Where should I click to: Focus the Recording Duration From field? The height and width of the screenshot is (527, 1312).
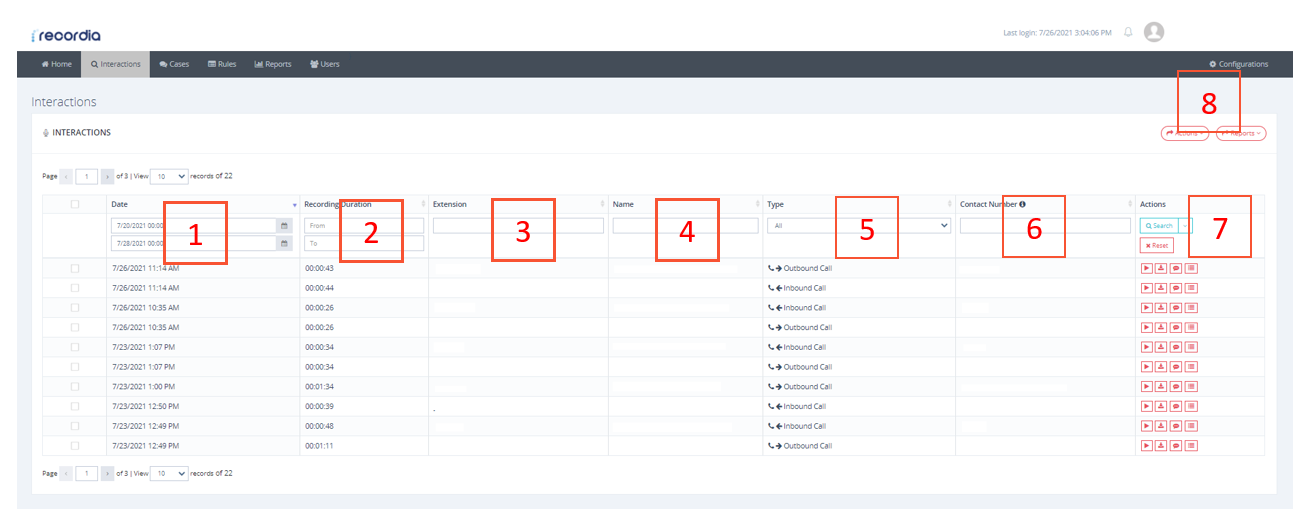point(364,226)
